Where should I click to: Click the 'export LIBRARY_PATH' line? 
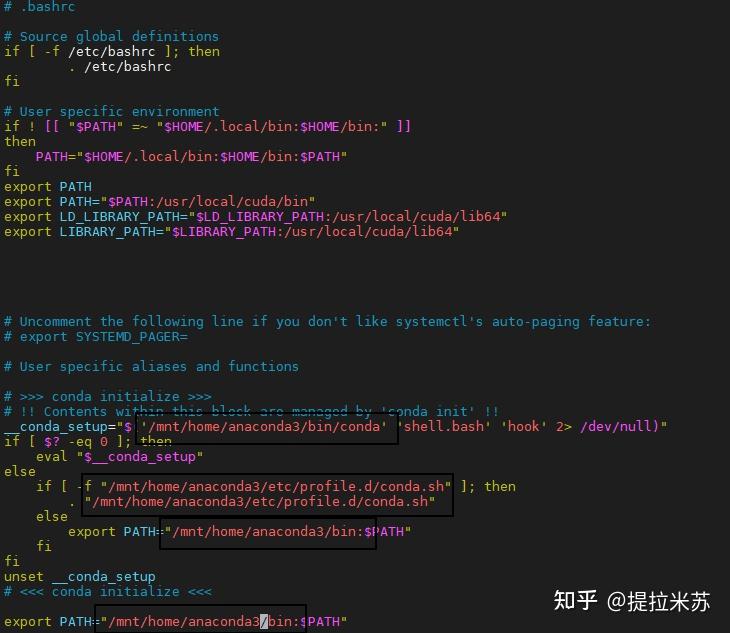pyautogui.click(x=231, y=231)
